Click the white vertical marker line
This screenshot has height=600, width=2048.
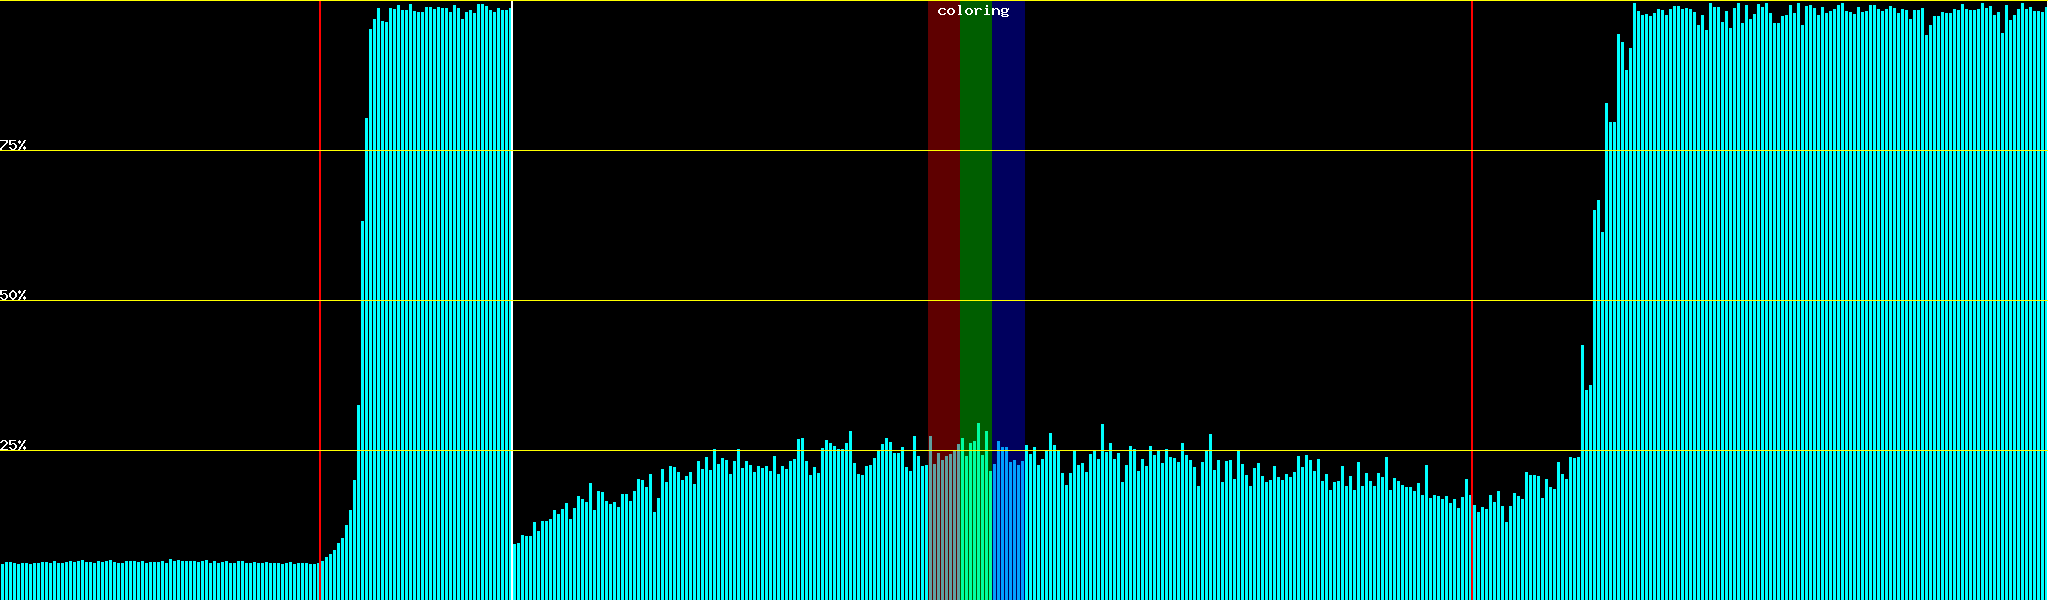click(x=512, y=300)
